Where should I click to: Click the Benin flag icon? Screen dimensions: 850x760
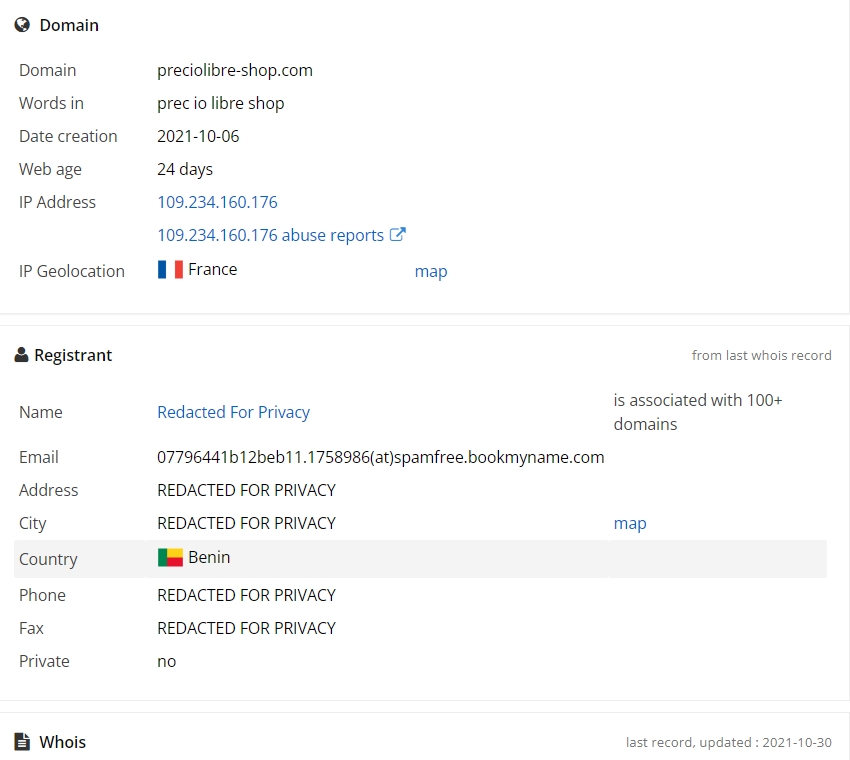pos(170,557)
